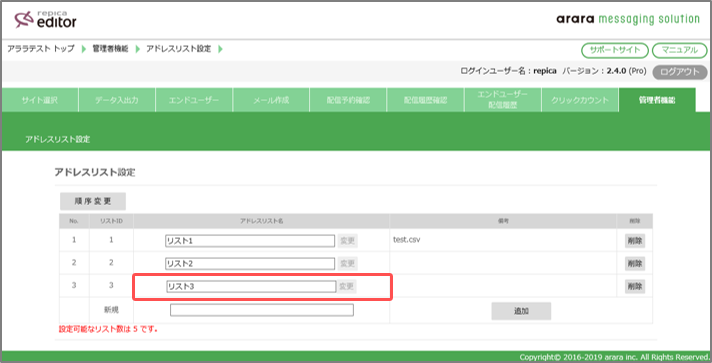Open the クリックカウント tab
The image size is (712, 363).
pos(580,100)
